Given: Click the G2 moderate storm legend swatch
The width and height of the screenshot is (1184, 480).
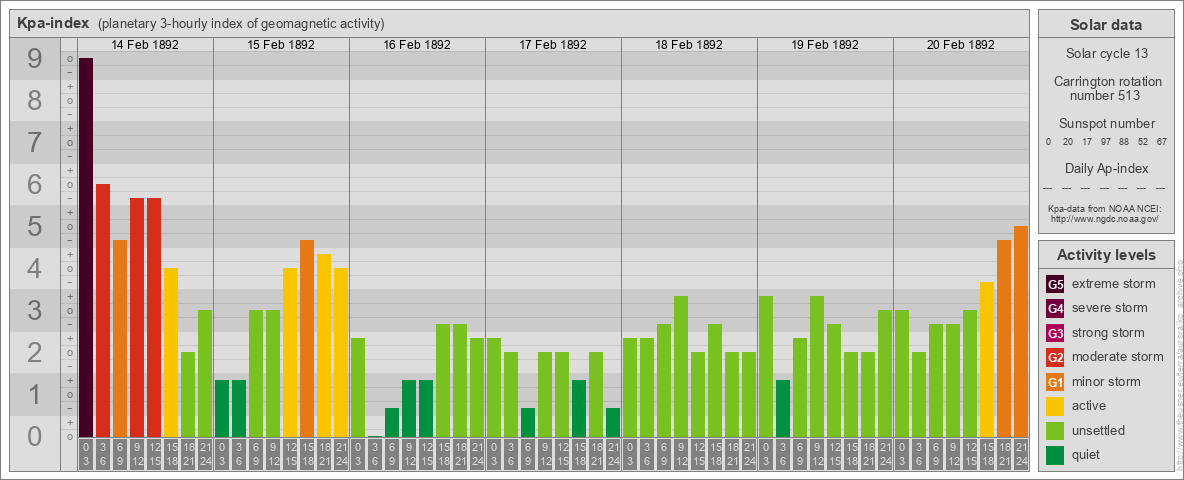Looking at the screenshot, I should coord(1055,357).
